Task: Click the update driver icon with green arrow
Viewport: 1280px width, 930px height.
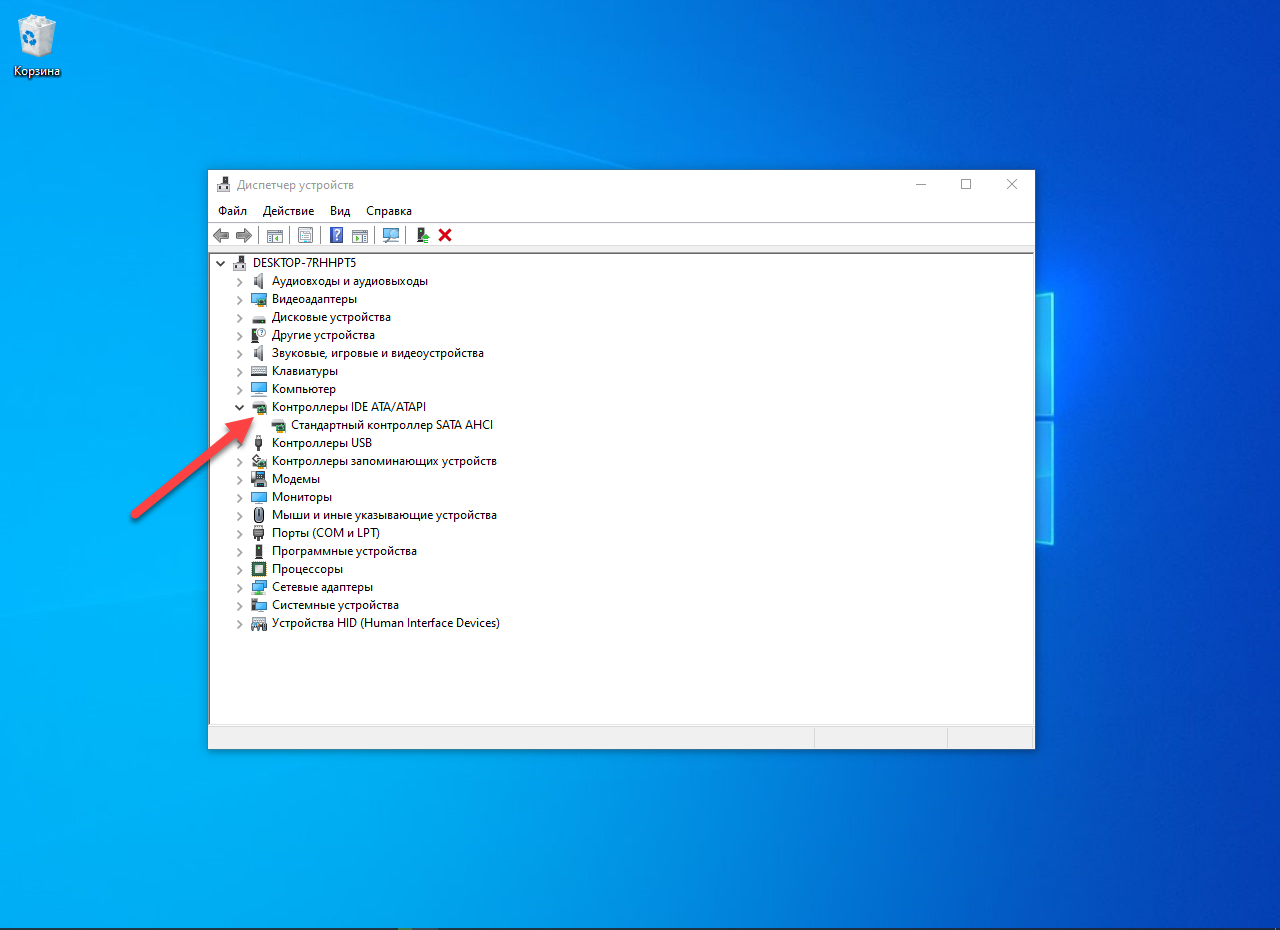Action: pyautogui.click(x=423, y=235)
